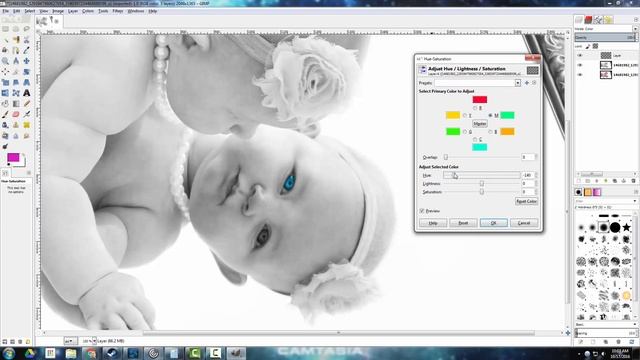Screen dimensions: 640x360
Task: Select the Airbrush tool
Action: tap(27, 114)
